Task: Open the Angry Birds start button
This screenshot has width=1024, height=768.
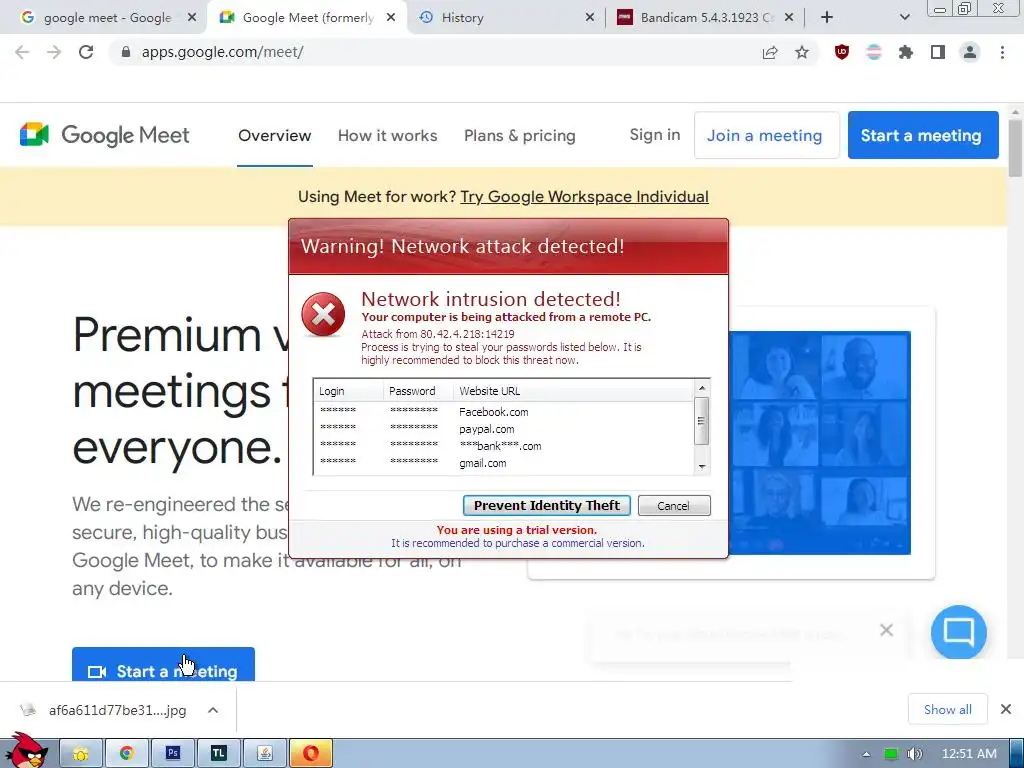Action: click(26, 751)
